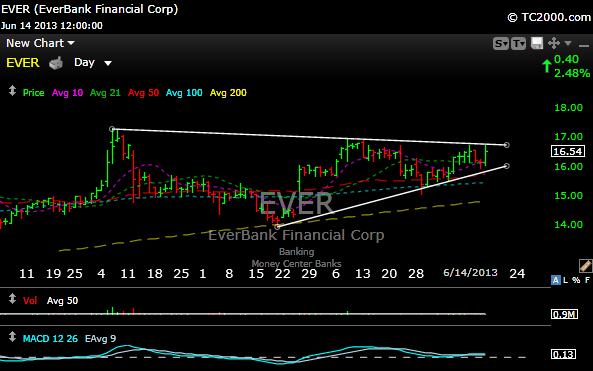Select the red Avg 50 legend
Viewport: 593px width, 371px height.
[143, 93]
